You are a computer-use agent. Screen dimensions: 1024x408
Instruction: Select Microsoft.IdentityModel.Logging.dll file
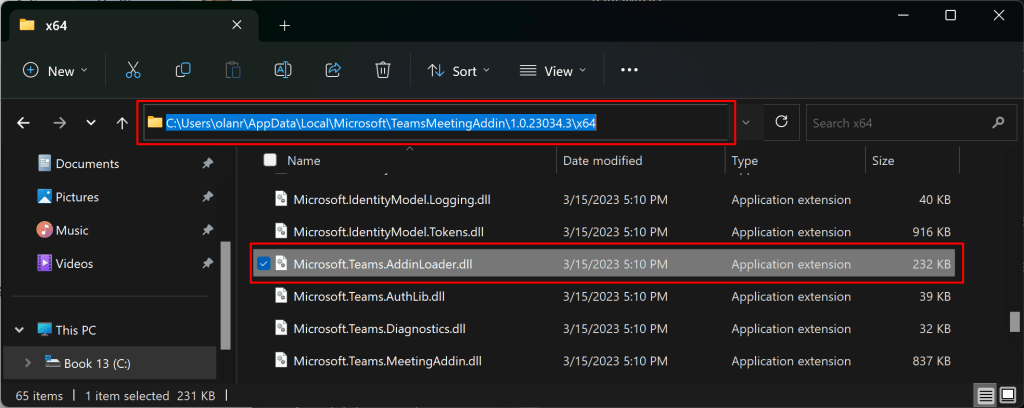pos(392,200)
